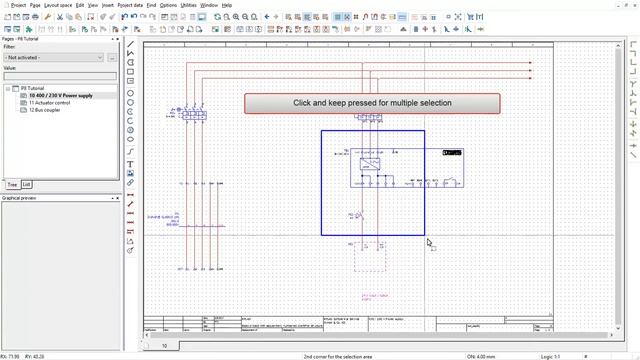Image resolution: width=640 pixels, height=360 pixels.
Task: Select the Circle drawing tool
Action: click(x=131, y=93)
